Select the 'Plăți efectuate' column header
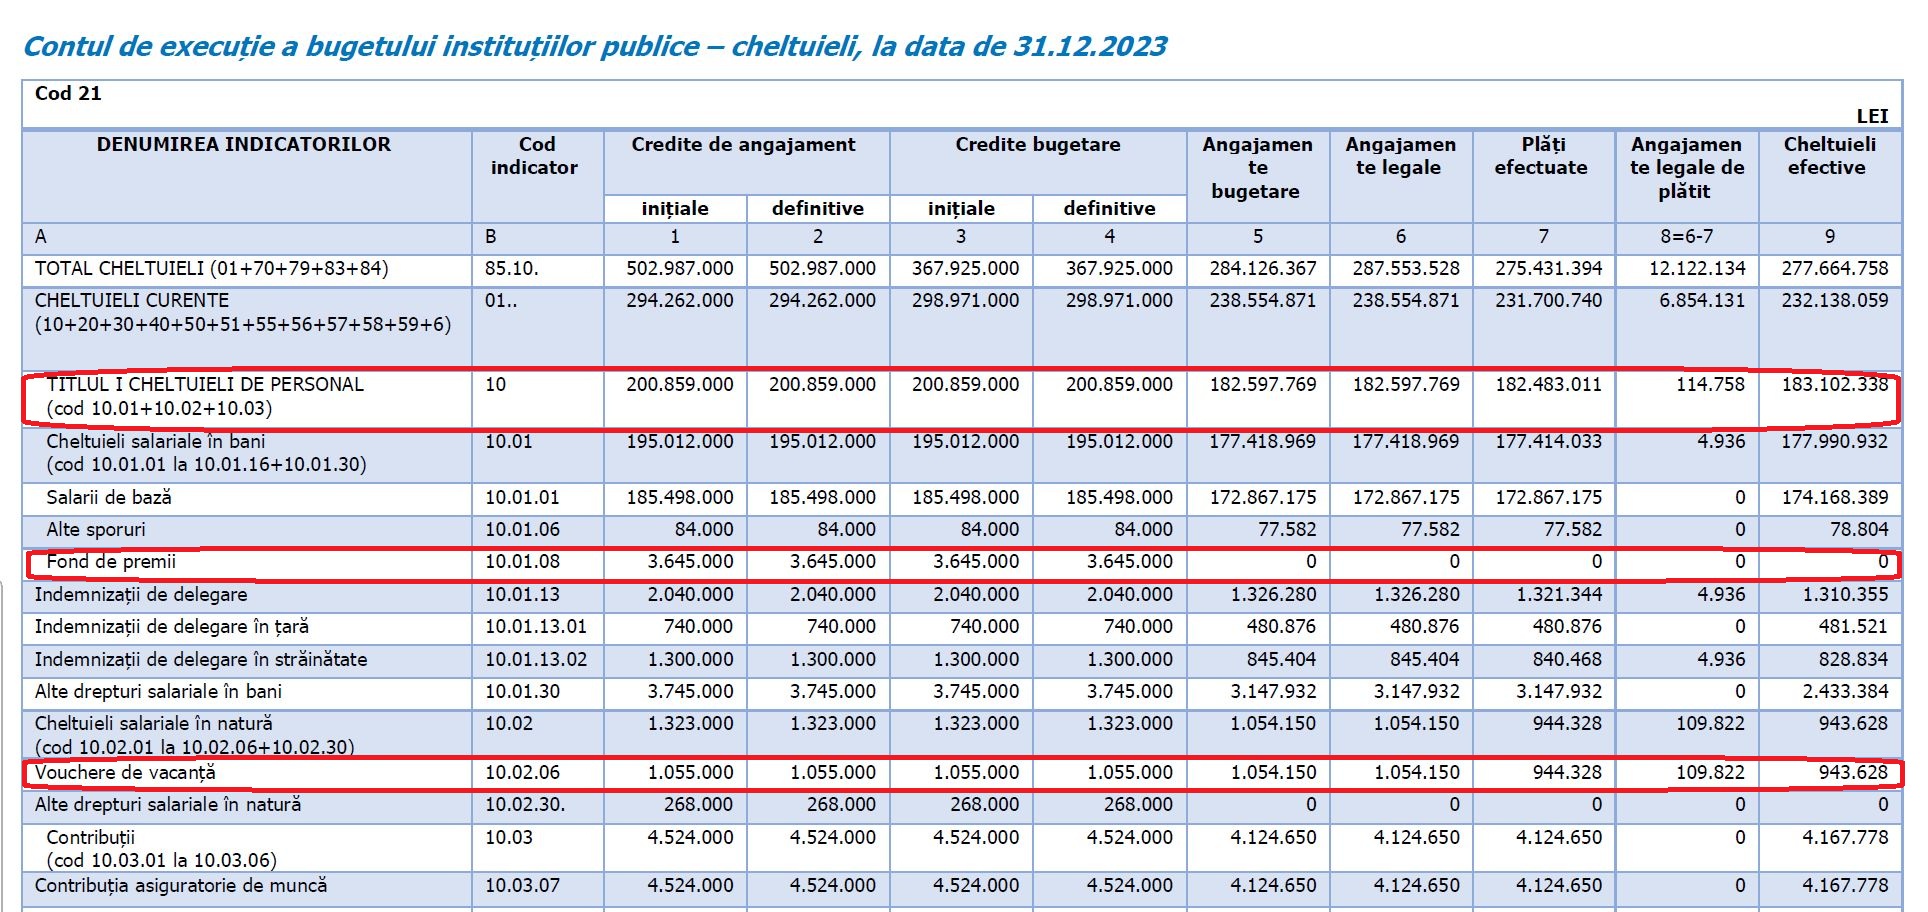The height and width of the screenshot is (912, 1928). pyautogui.click(x=1541, y=157)
